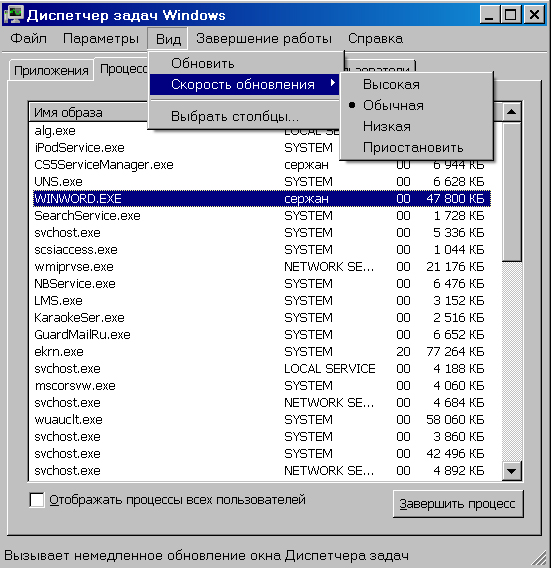Enable Отображать процессы всех пользователей checkbox
This screenshot has width=551, height=568.
[37, 500]
